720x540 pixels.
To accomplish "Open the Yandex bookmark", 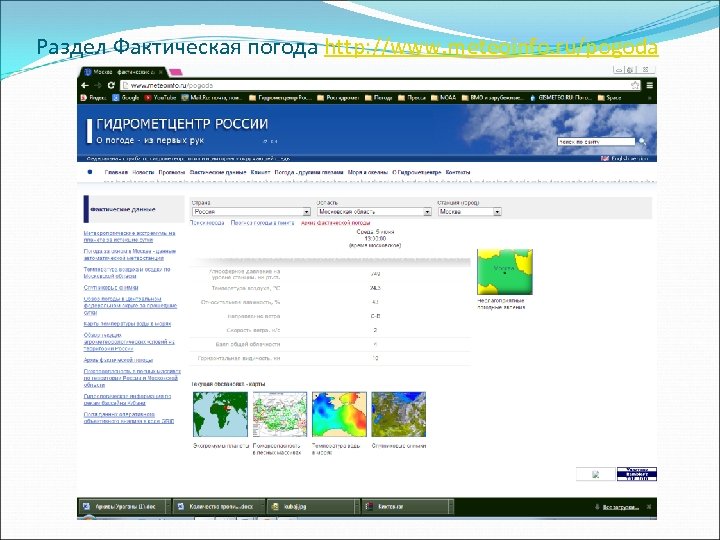I will (x=93, y=98).
